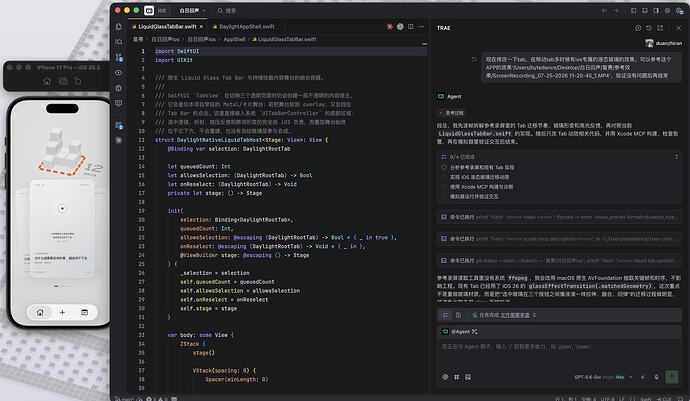
Task: Navigate back with the left arrow
Action: point(604,11)
